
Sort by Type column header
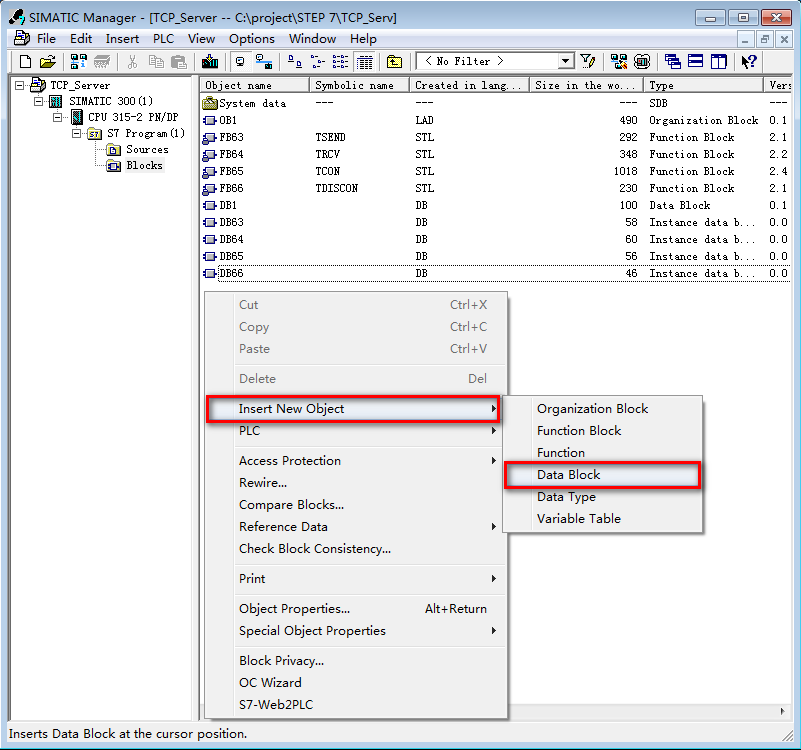703,86
